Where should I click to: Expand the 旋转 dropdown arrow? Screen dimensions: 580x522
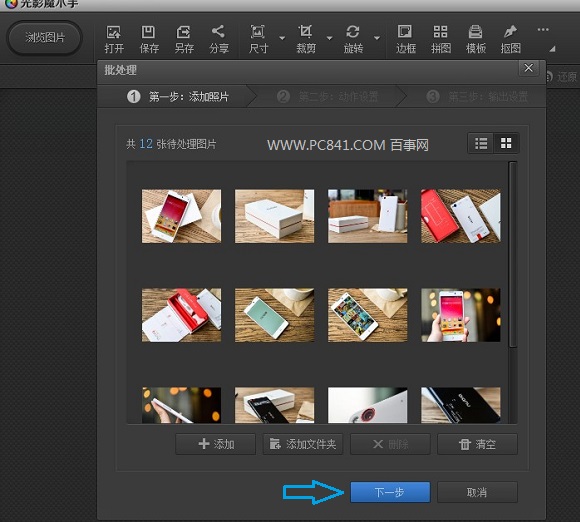377,38
